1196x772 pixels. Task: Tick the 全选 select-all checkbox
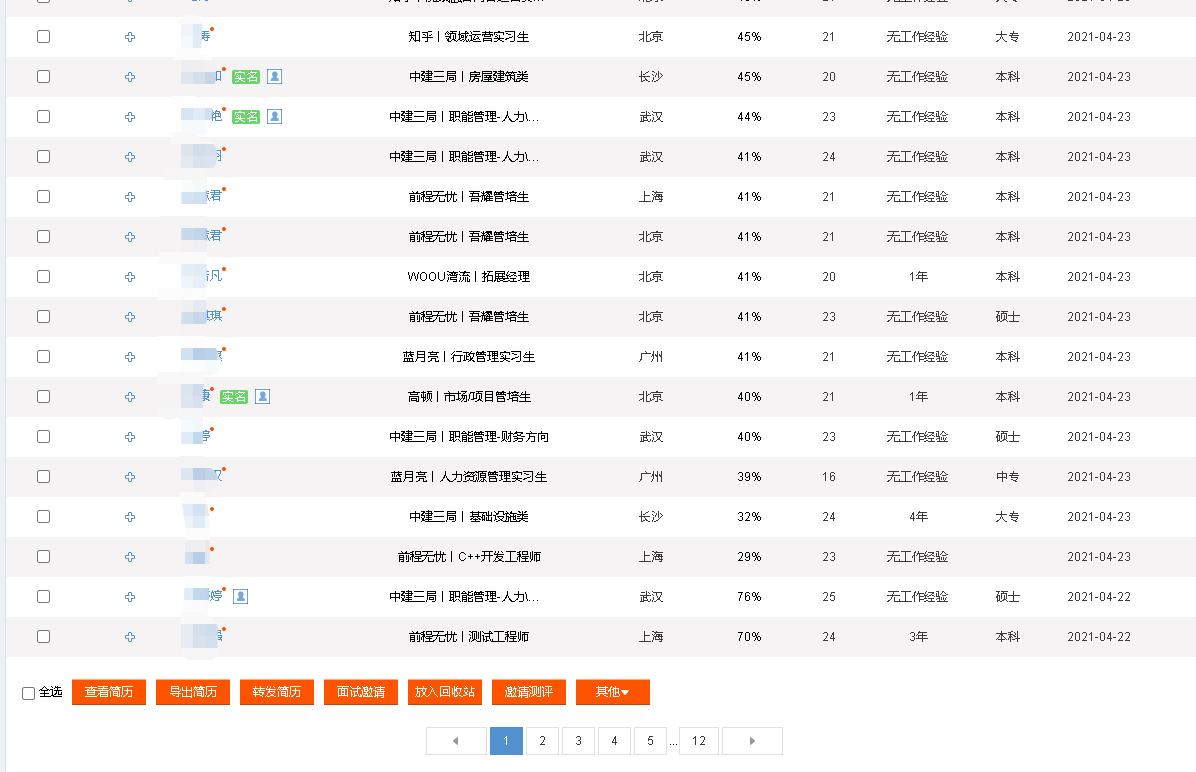[28, 693]
